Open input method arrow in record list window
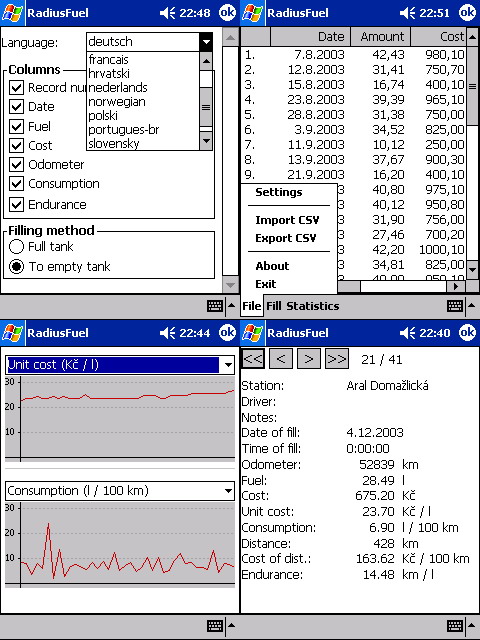The height and width of the screenshot is (640, 480). 471,306
